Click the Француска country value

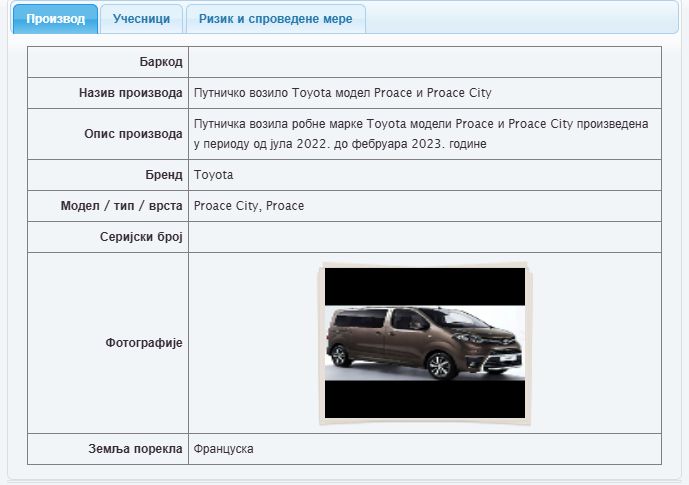pos(224,449)
